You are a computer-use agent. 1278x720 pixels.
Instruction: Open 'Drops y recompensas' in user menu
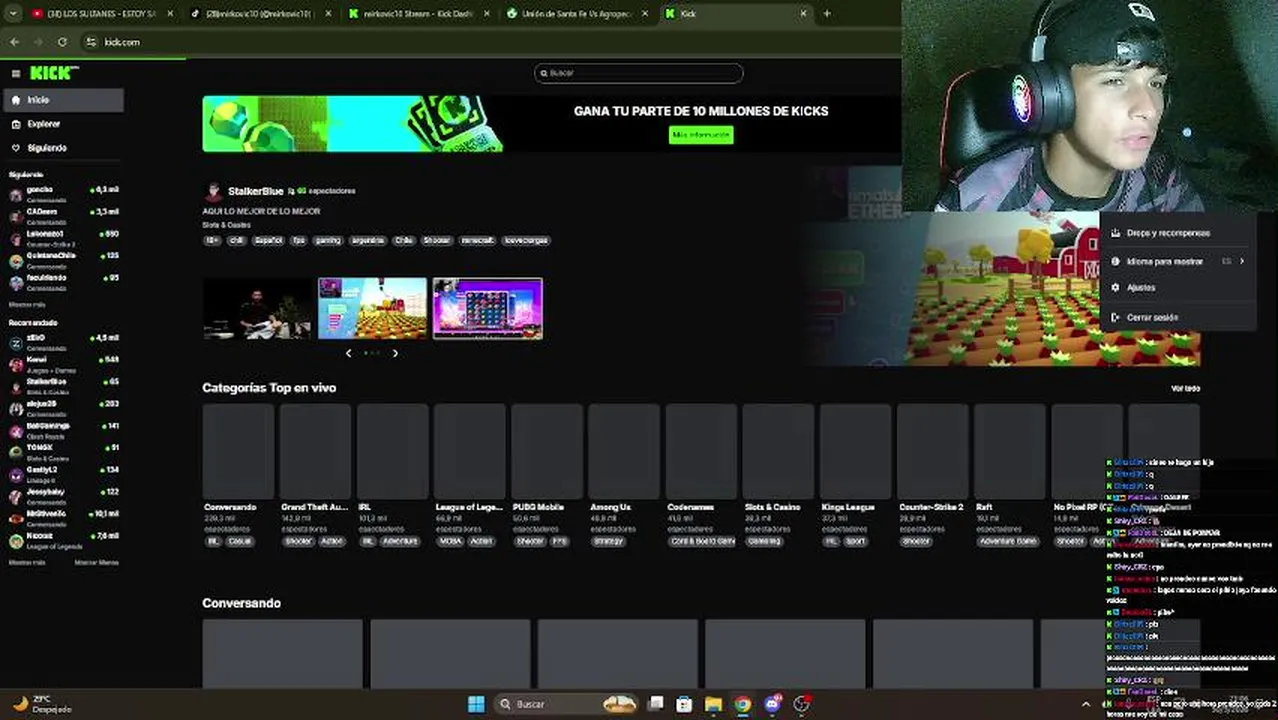pos(1167,233)
